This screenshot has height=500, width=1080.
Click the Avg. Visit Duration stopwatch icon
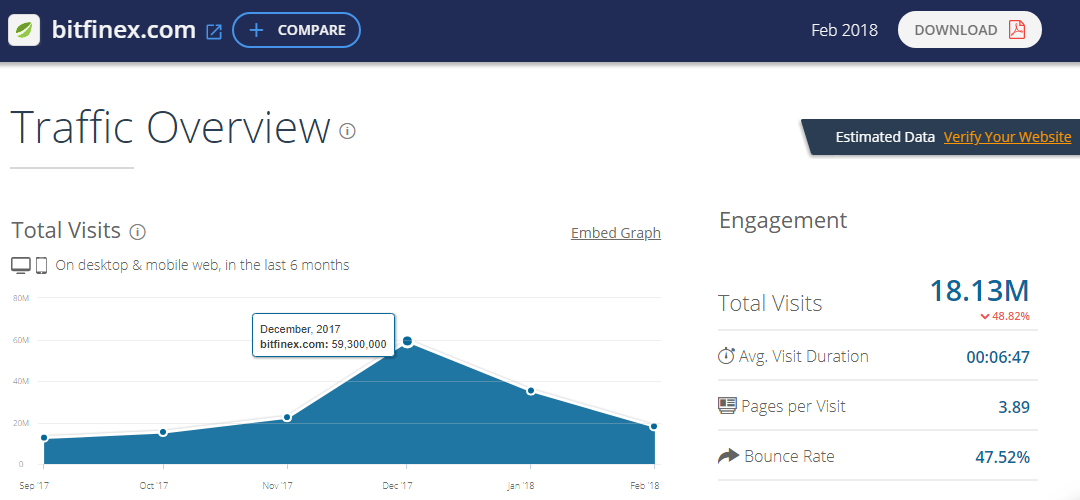pos(727,356)
